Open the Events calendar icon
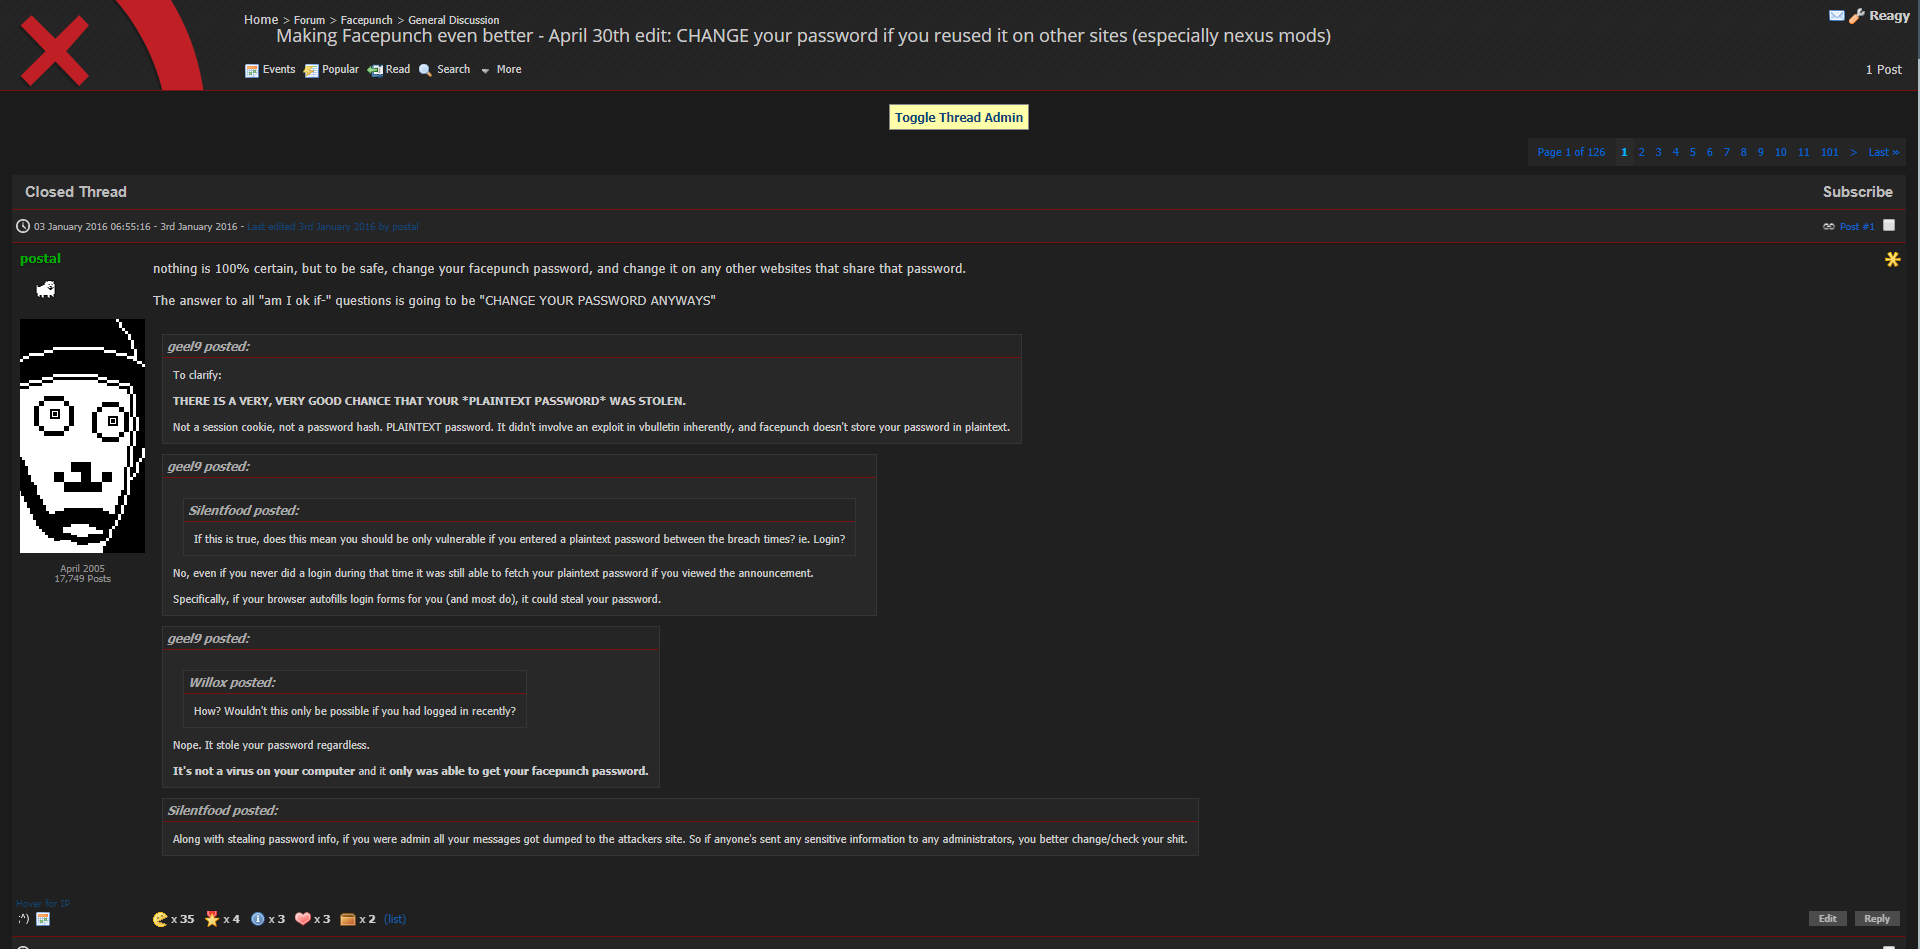This screenshot has width=1920, height=949. pyautogui.click(x=252, y=70)
